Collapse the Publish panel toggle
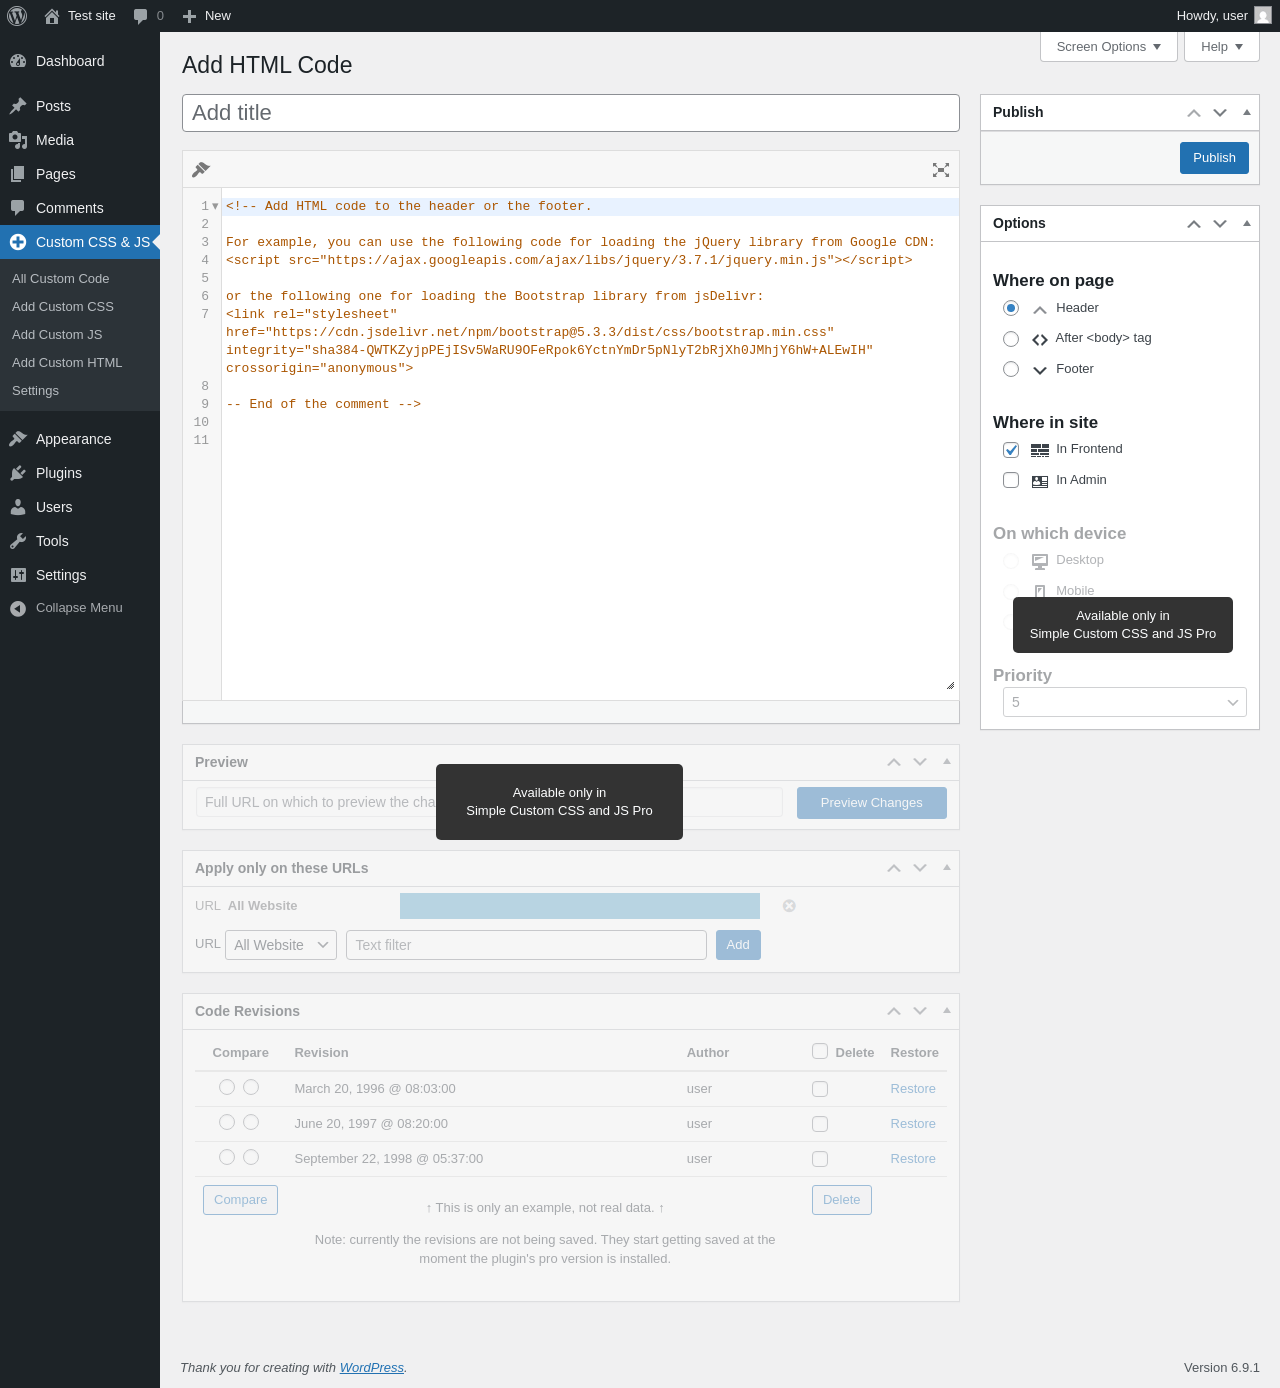Image resolution: width=1280 pixels, height=1388 pixels. [x=1247, y=112]
